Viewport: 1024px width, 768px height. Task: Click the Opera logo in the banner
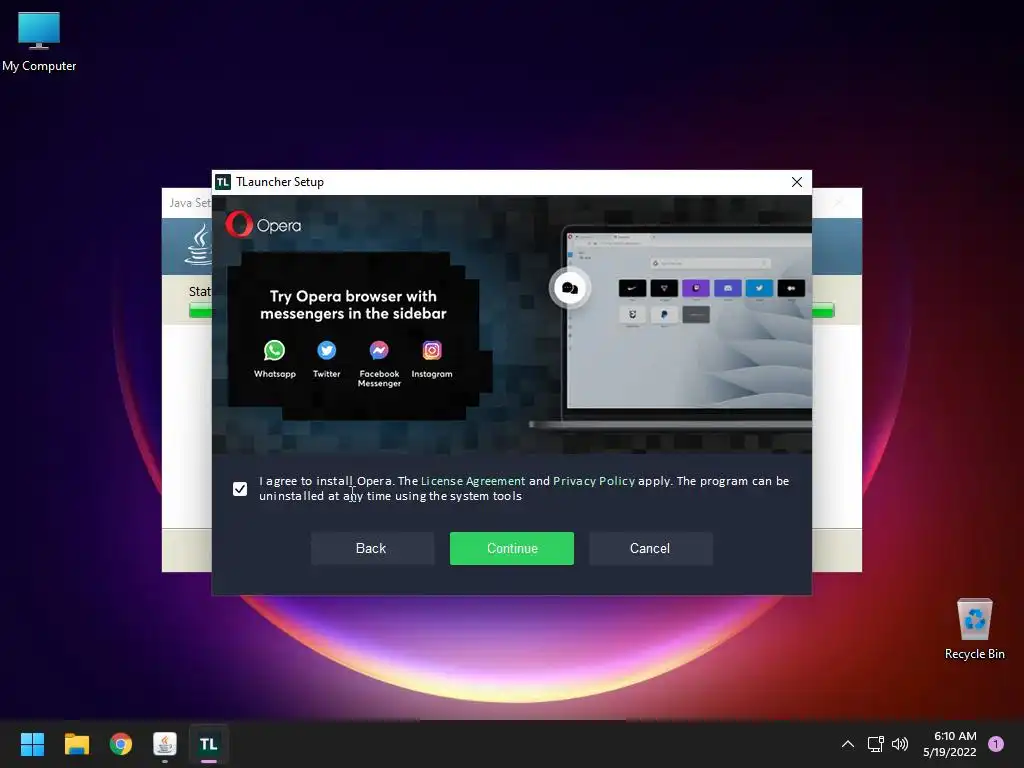263,225
